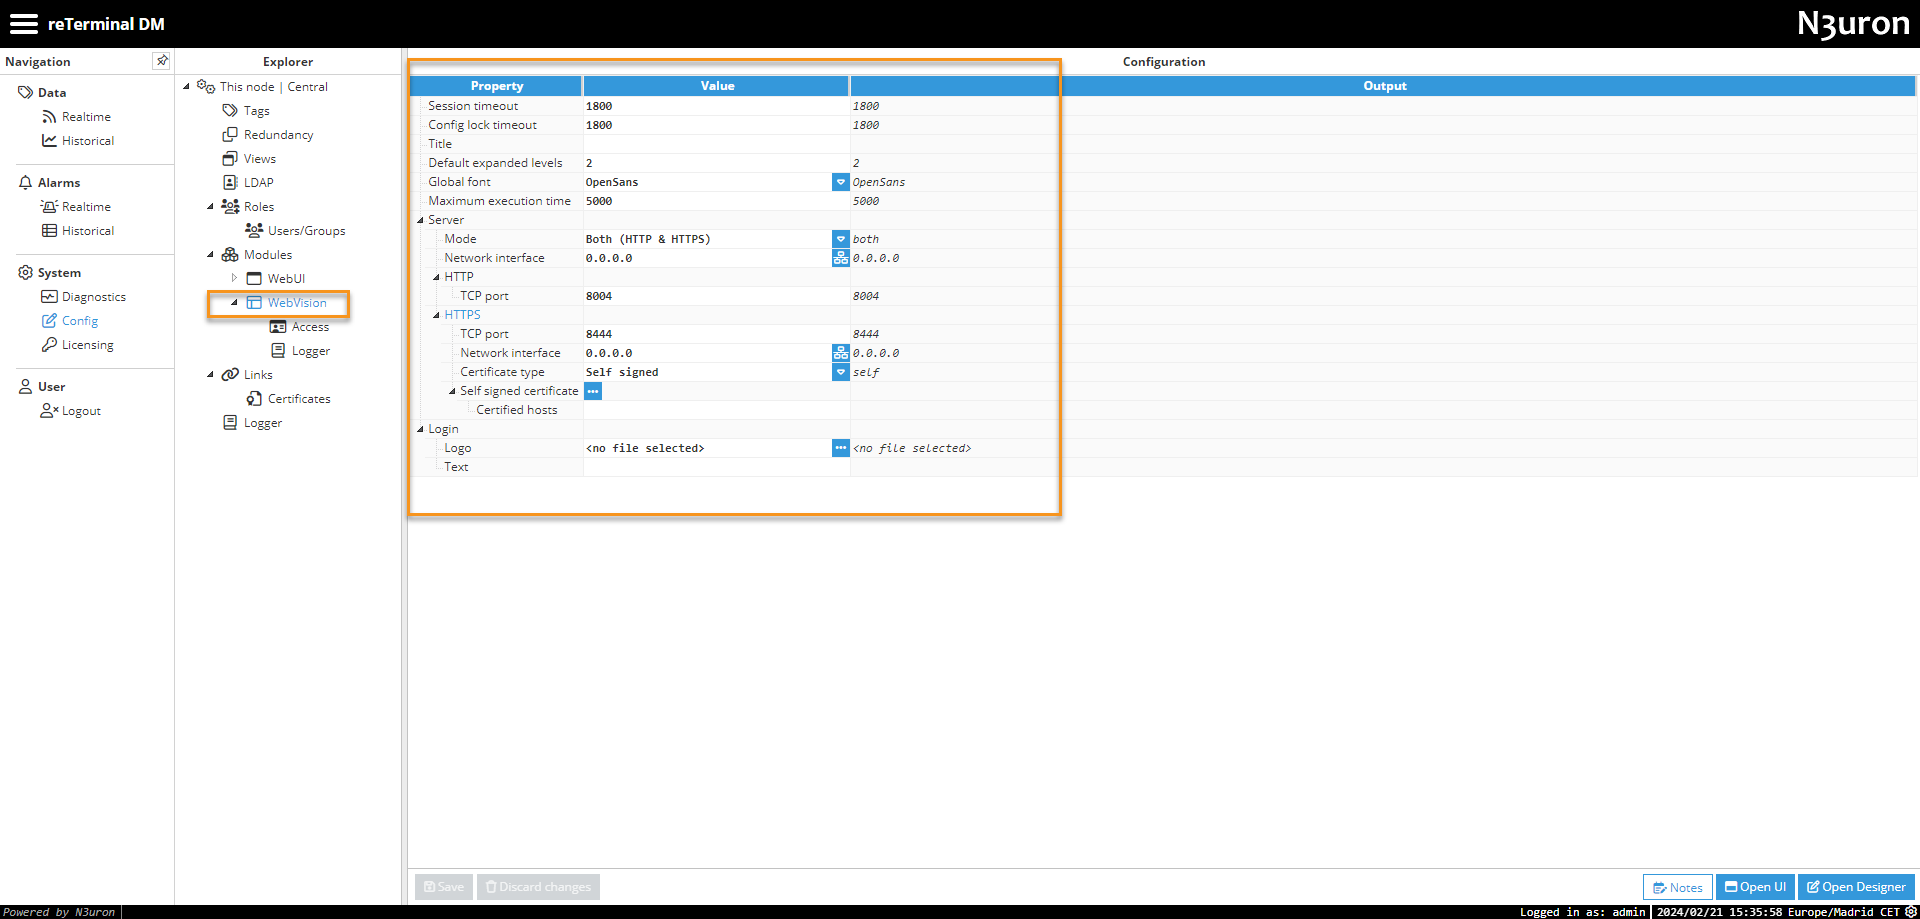
Task: Click the Licensing key icon
Action: click(x=49, y=345)
